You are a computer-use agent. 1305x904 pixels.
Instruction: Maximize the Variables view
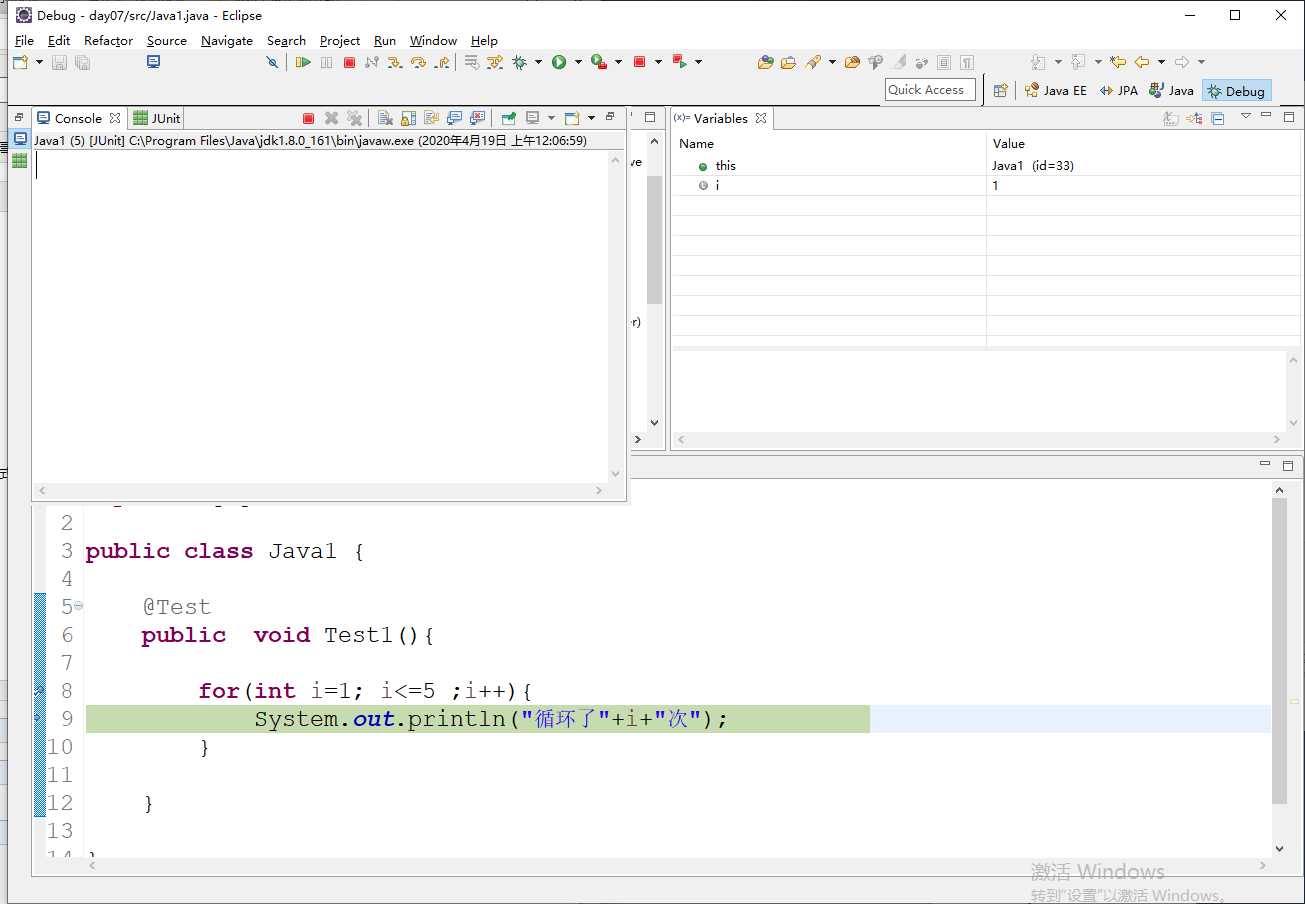coord(1288,117)
